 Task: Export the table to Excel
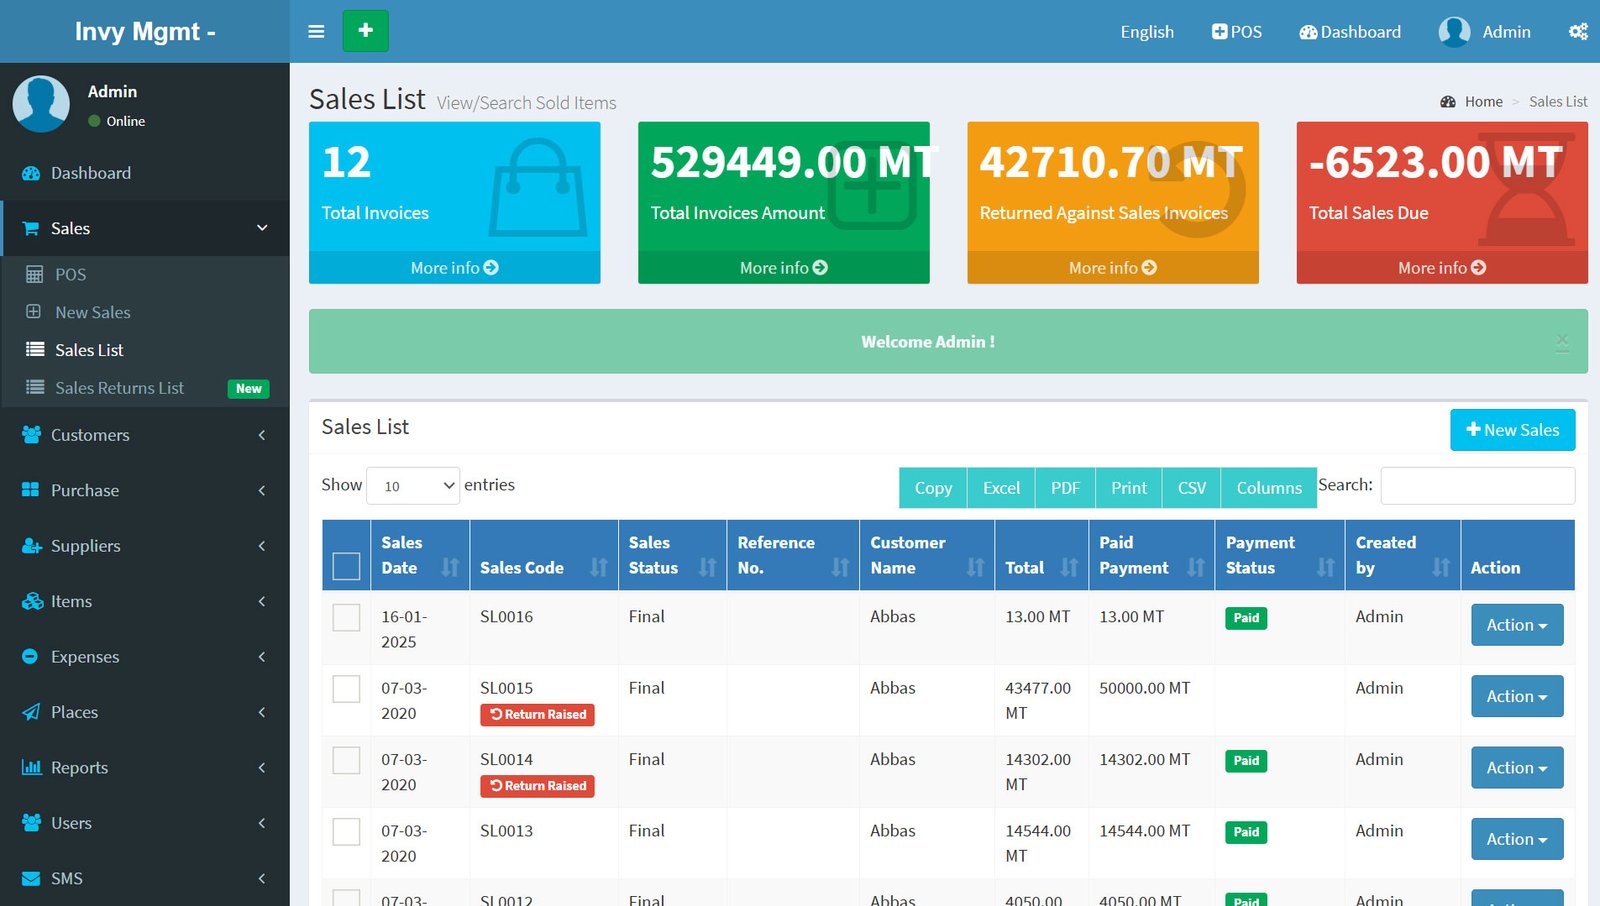(1001, 488)
